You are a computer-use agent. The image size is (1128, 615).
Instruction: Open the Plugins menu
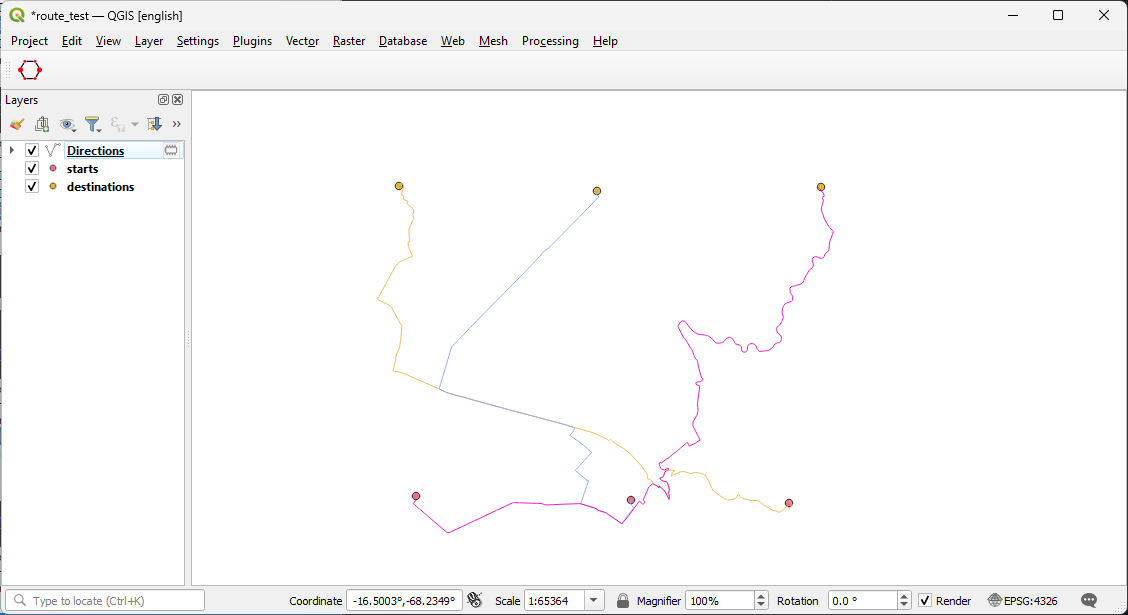[253, 41]
